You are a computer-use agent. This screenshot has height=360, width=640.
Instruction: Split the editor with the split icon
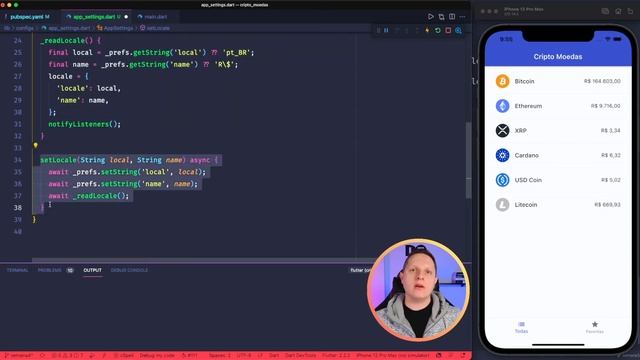(452, 17)
